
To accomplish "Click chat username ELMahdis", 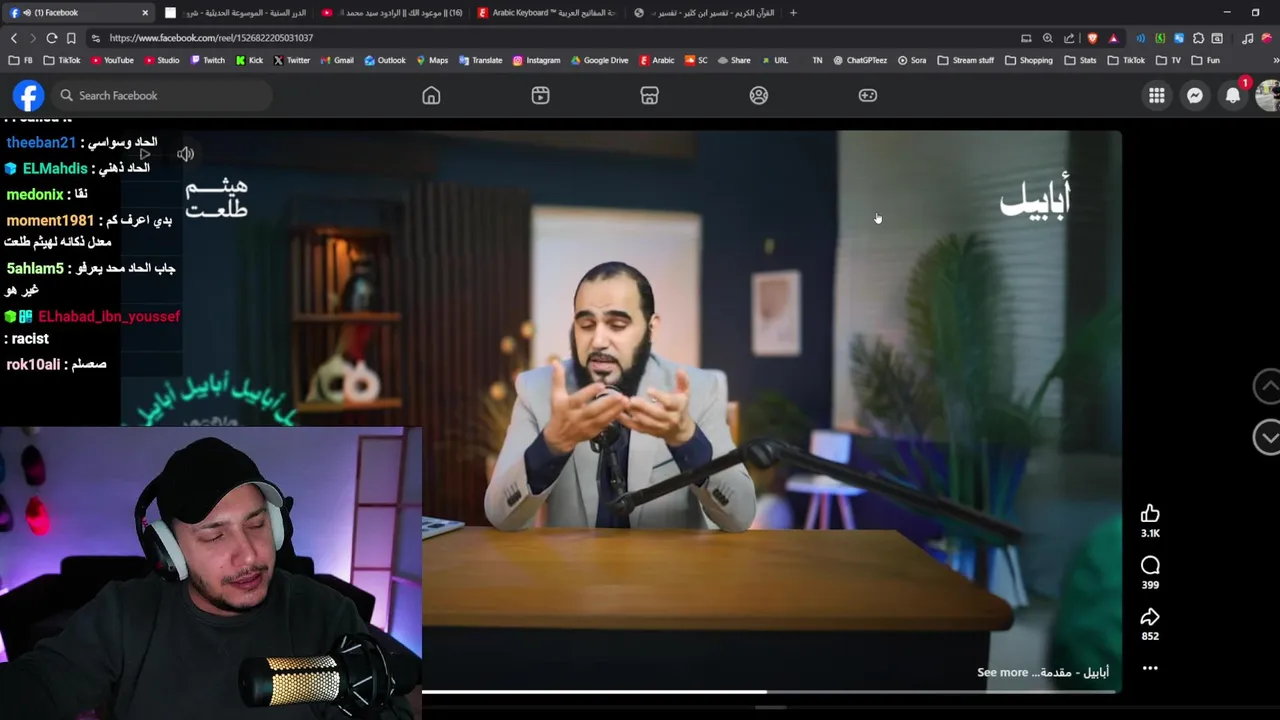I will click(x=55, y=168).
